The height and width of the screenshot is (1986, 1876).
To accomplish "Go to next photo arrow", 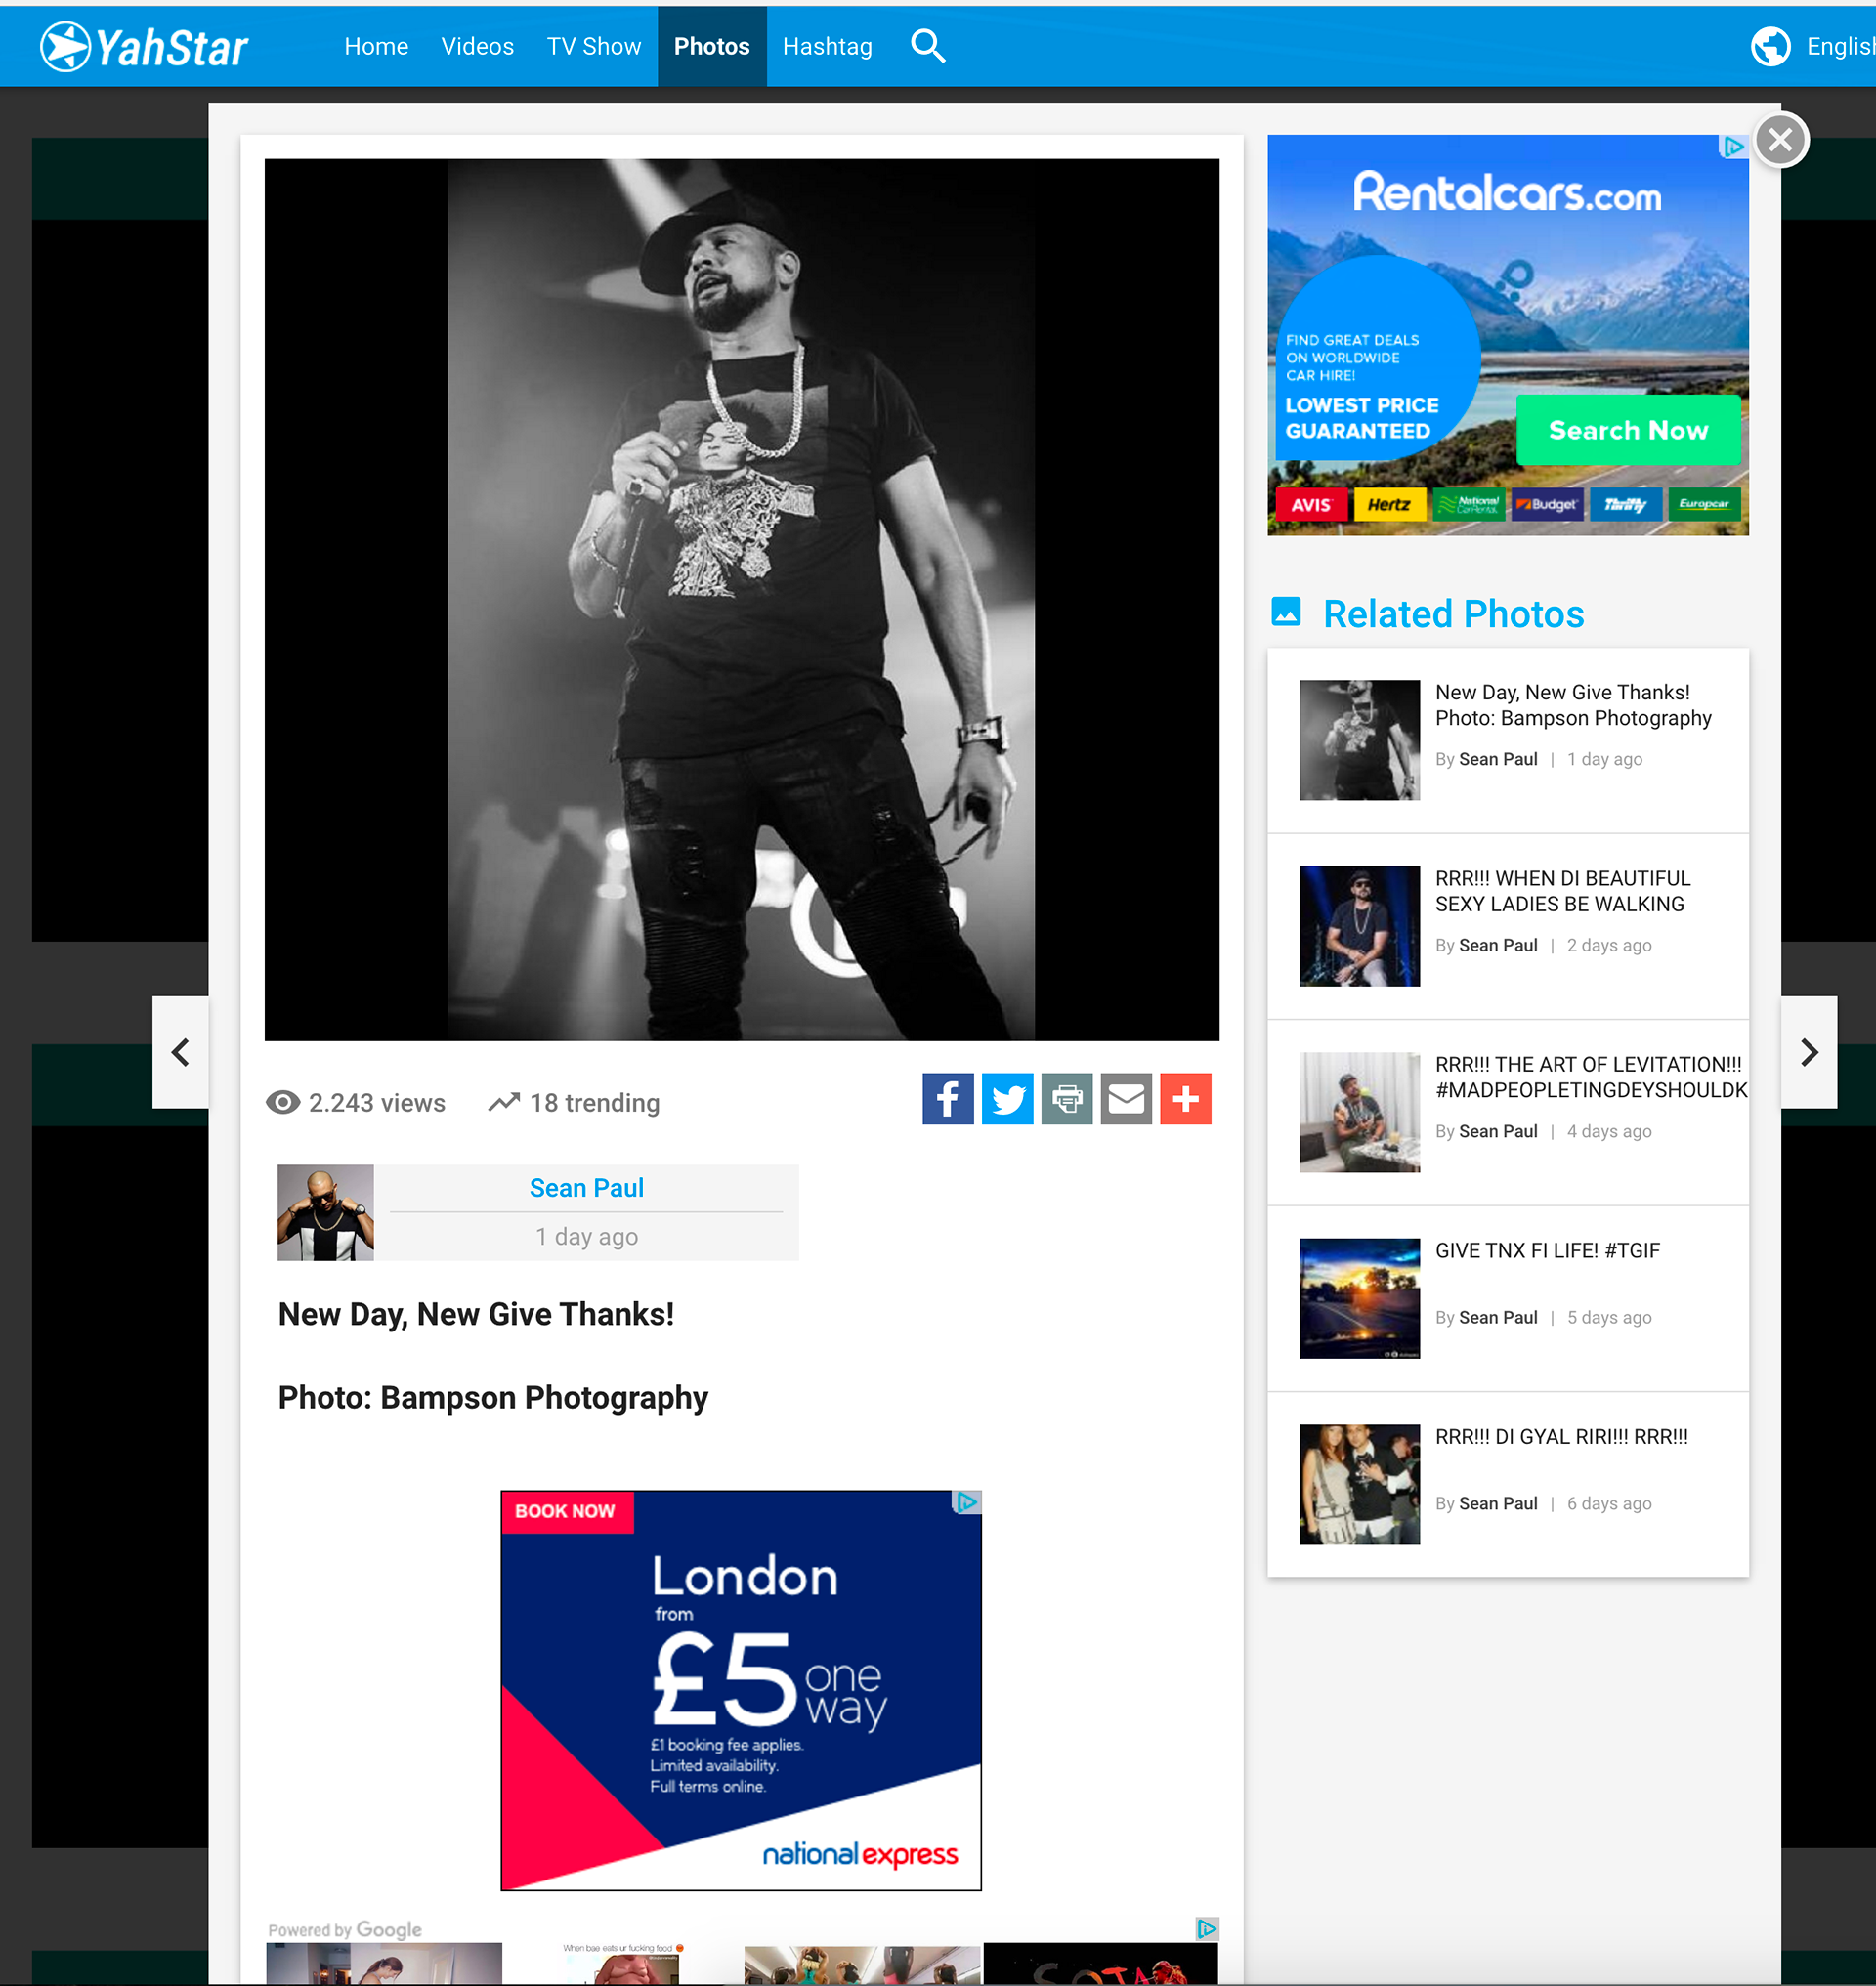I will point(1808,1052).
